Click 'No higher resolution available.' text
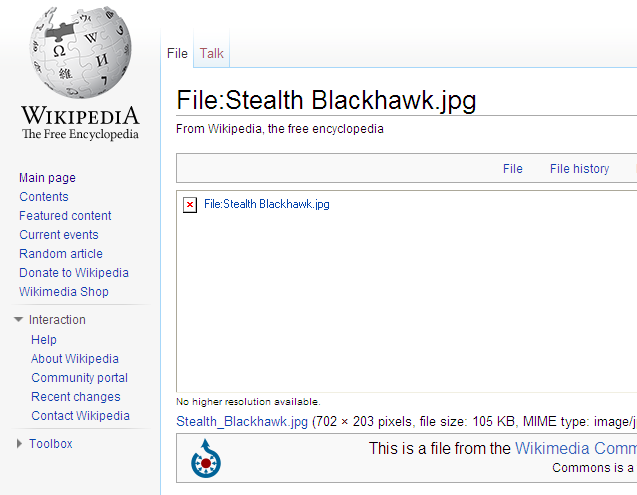 pos(248,402)
